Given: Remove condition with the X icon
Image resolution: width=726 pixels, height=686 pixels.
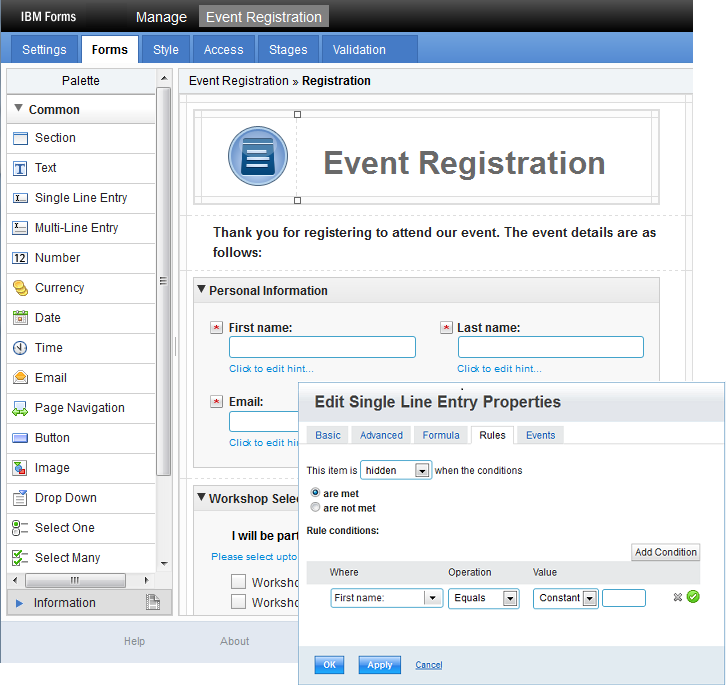Looking at the screenshot, I should (677, 598).
